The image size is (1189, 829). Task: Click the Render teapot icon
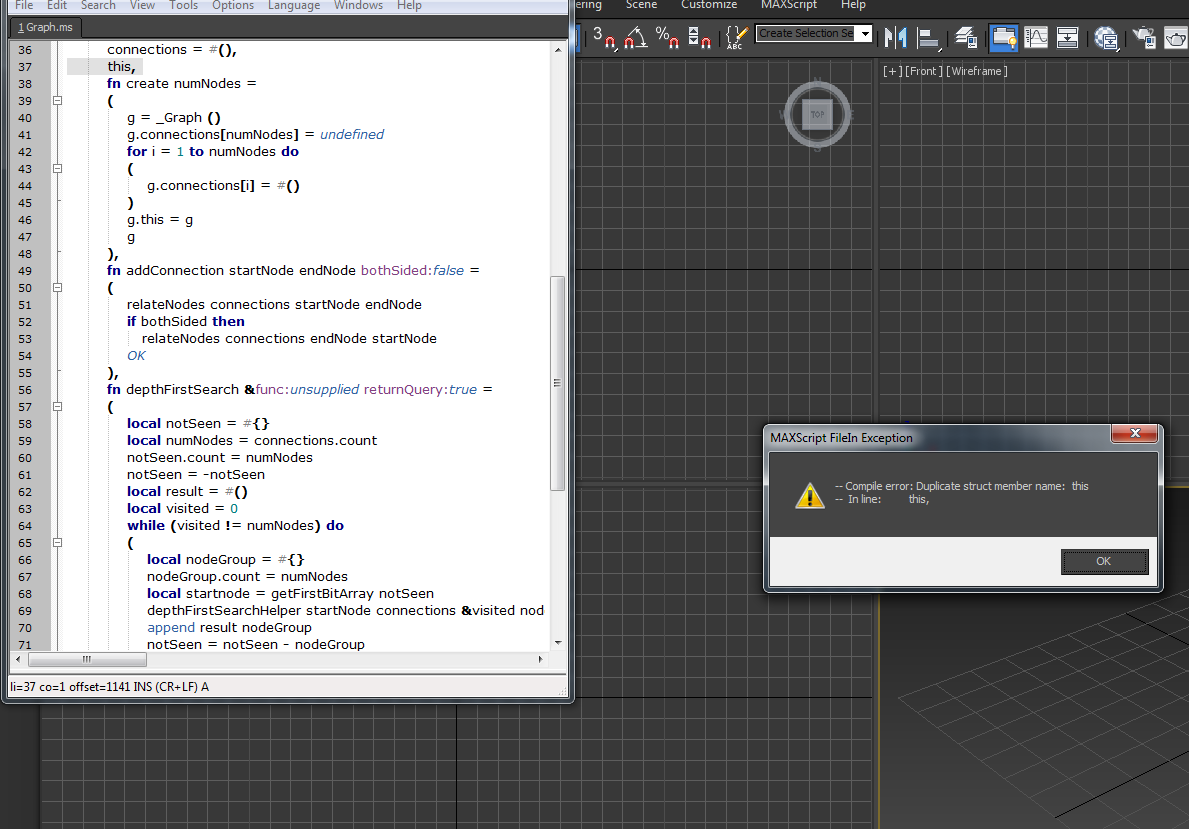(x=1175, y=36)
